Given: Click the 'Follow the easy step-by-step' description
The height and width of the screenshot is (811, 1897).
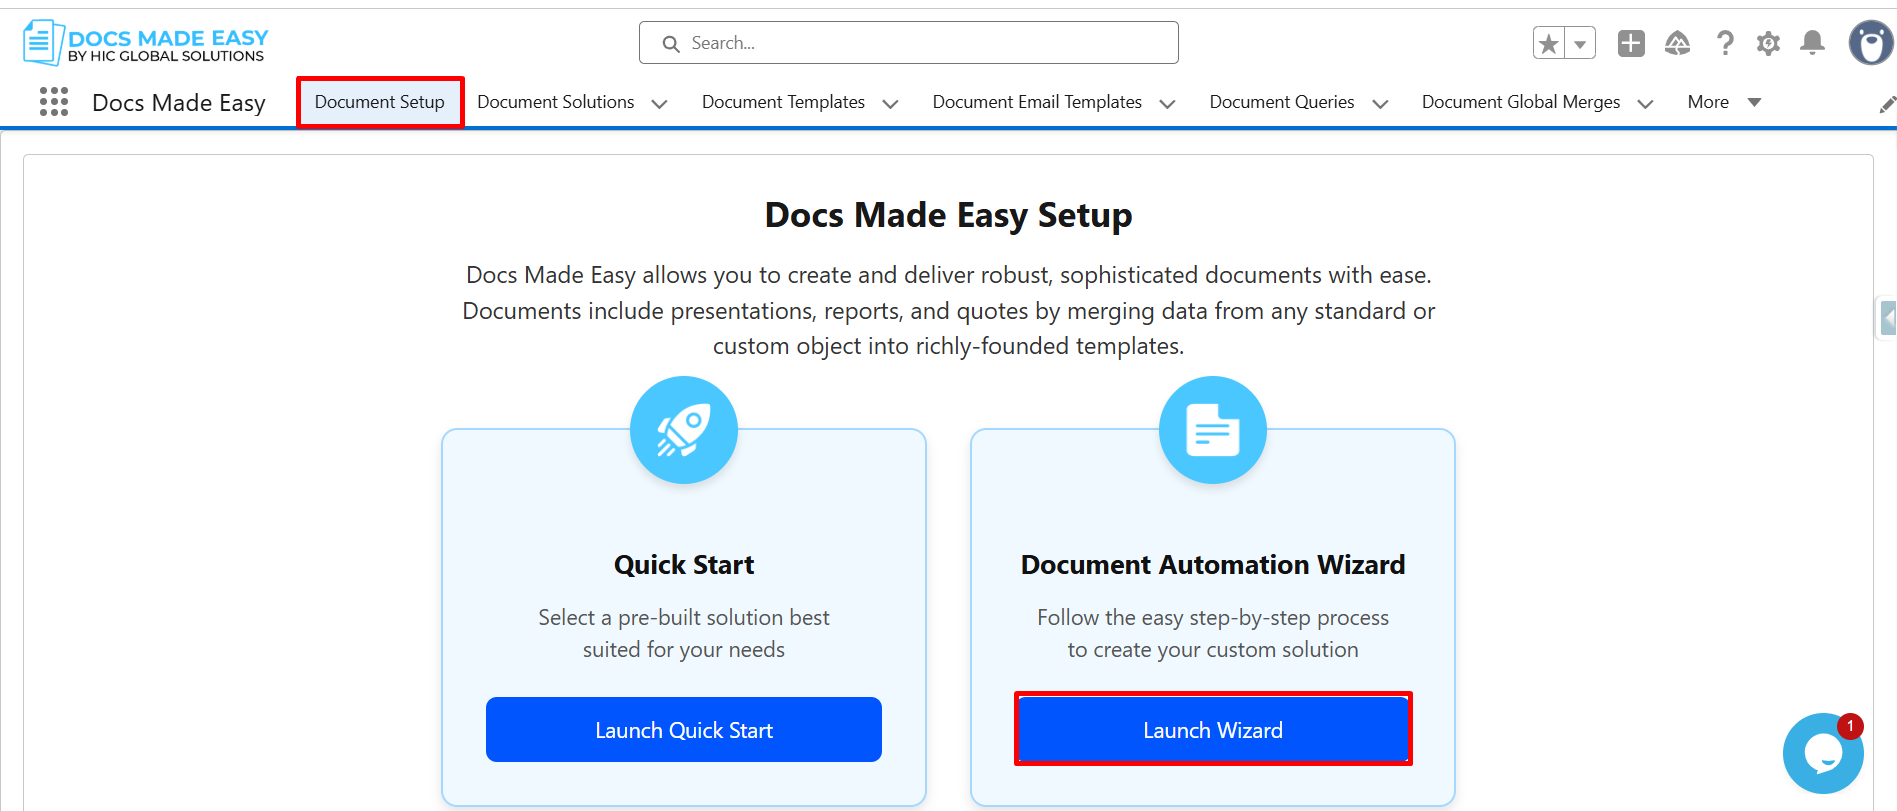Looking at the screenshot, I should tap(1213, 633).
